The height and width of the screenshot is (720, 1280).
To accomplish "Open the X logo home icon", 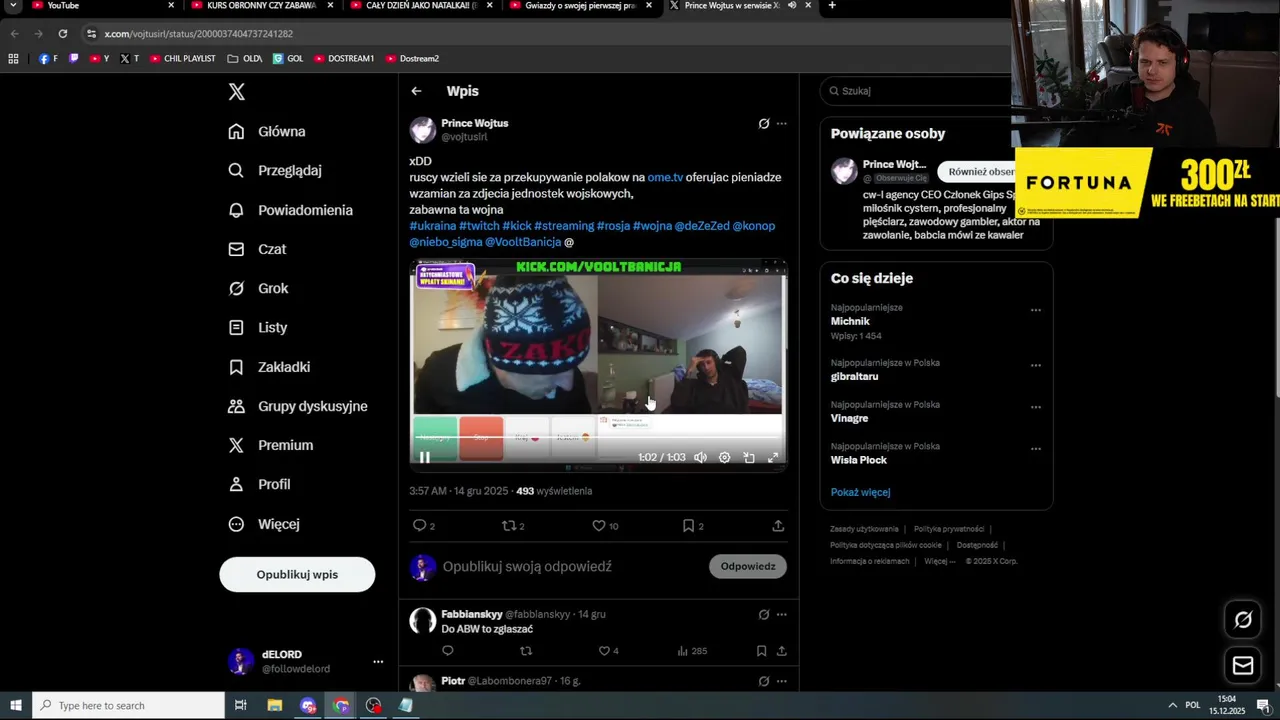I will (236, 92).
